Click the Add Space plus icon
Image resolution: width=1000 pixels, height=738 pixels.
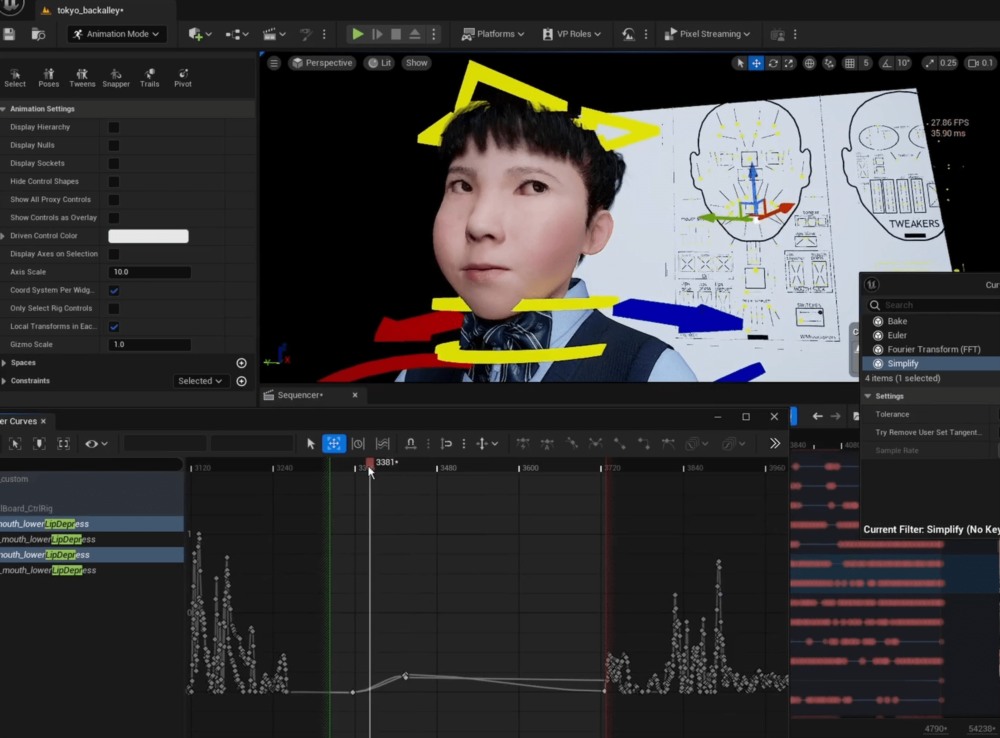(241, 363)
